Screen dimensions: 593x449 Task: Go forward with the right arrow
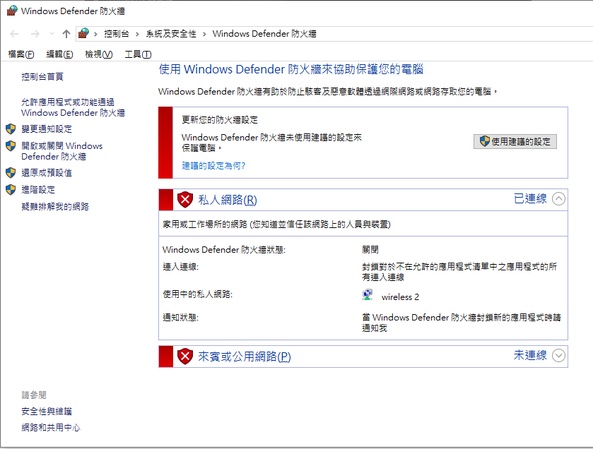35,34
